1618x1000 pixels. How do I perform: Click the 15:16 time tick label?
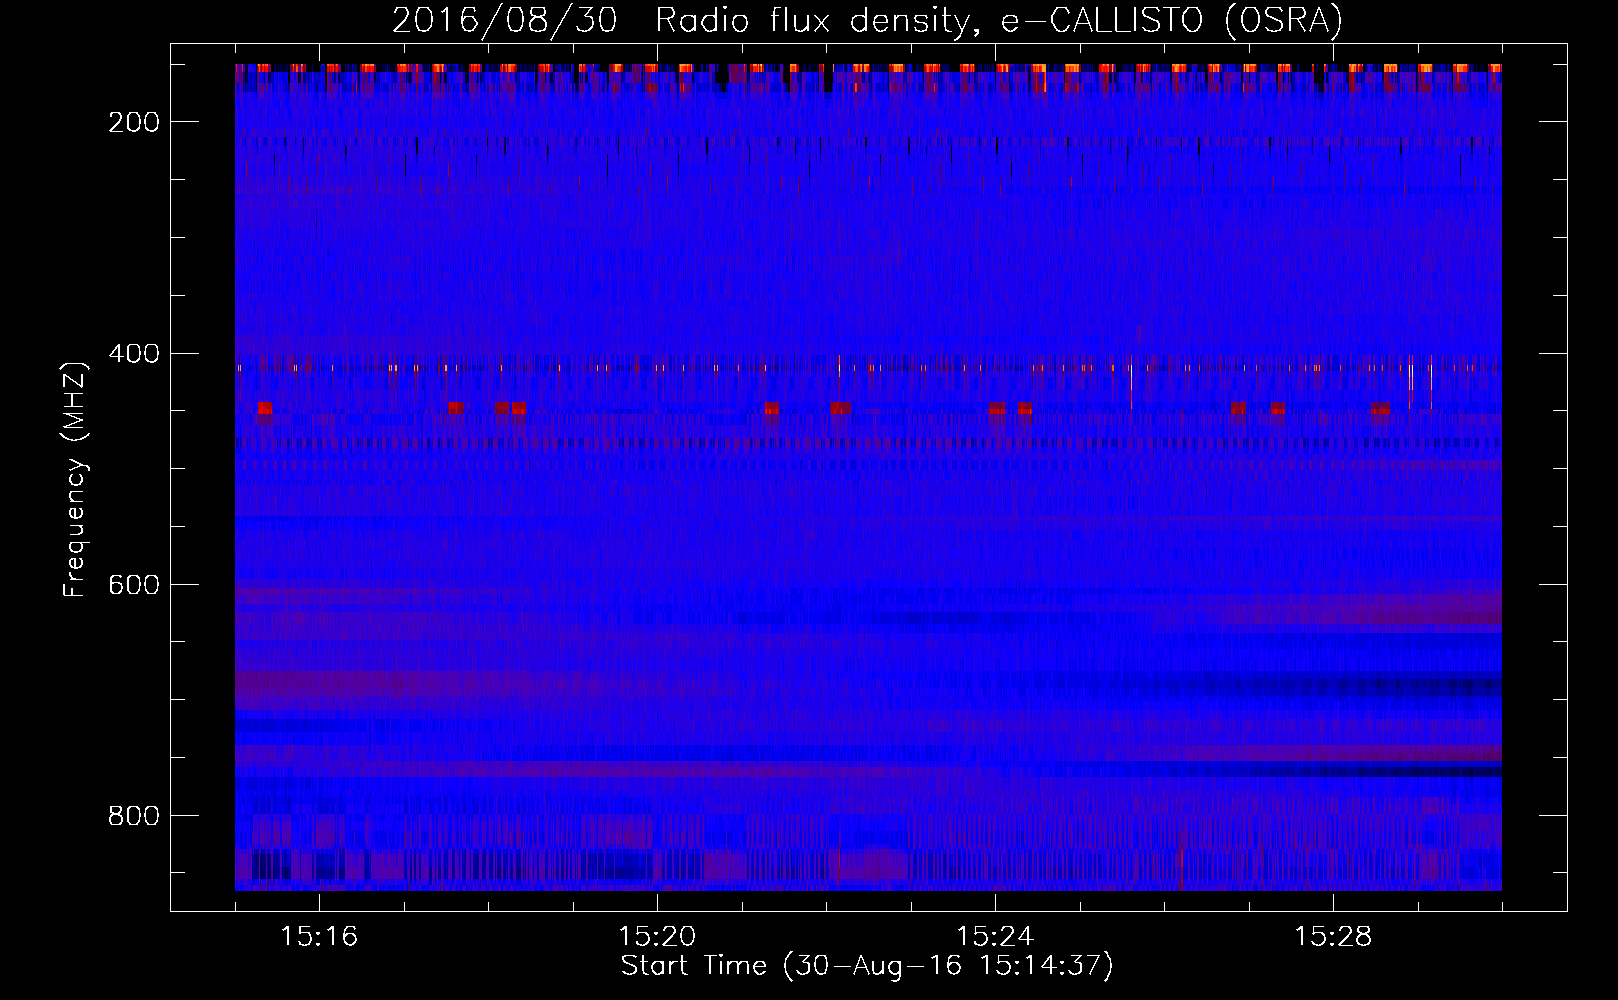click(319, 936)
